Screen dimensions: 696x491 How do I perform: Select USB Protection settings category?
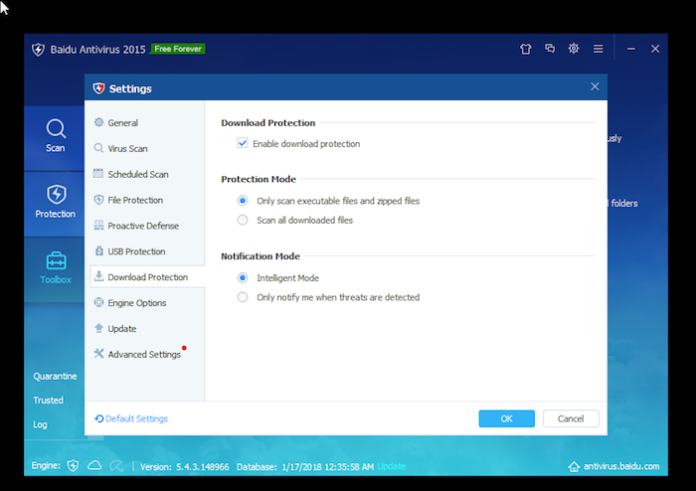tap(147, 251)
